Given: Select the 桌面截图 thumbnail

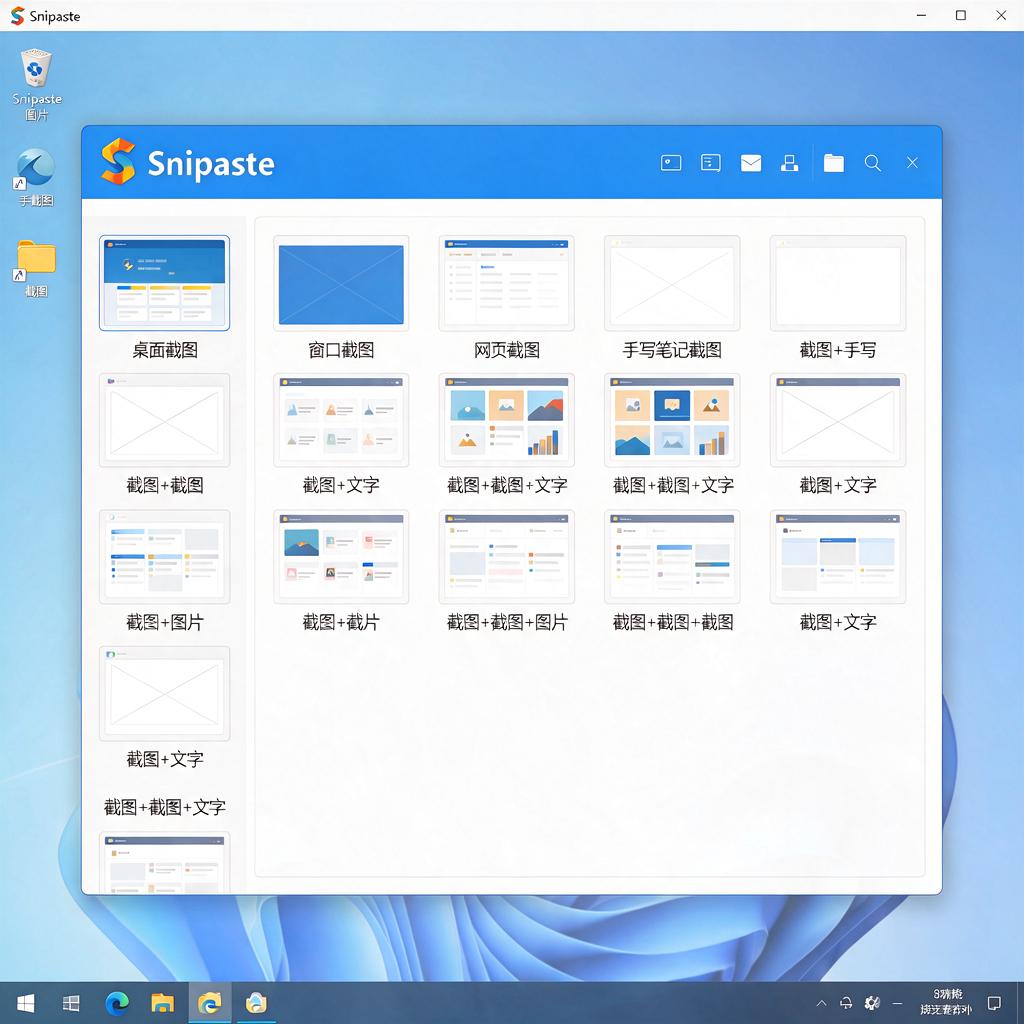Looking at the screenshot, I should pos(165,283).
